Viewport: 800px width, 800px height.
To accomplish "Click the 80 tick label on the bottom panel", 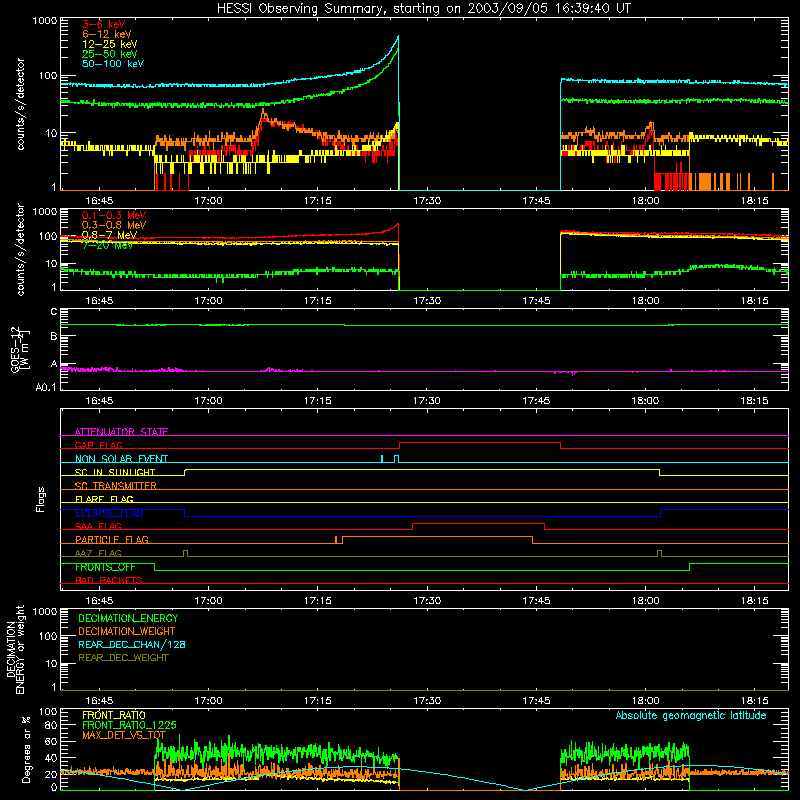I will click(x=51, y=725).
